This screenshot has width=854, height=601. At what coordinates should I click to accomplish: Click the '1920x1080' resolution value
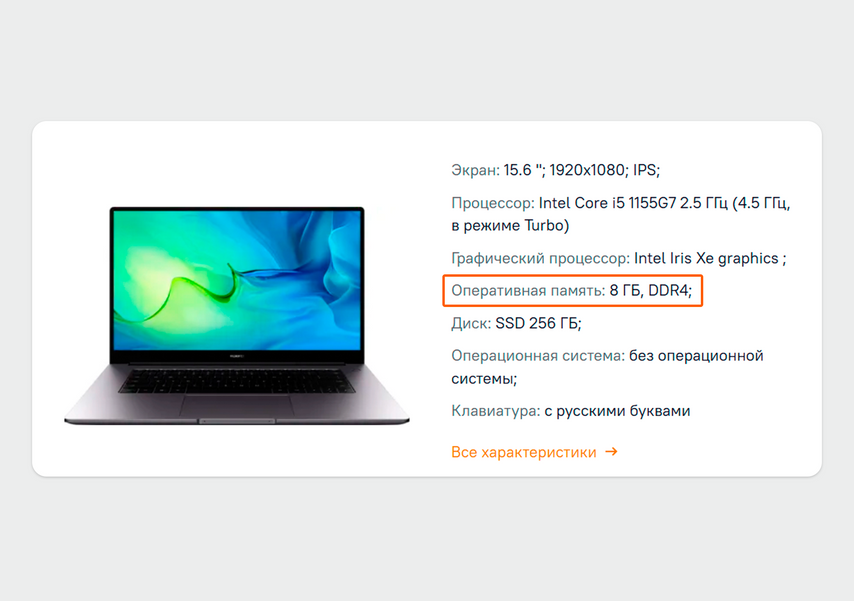pyautogui.click(x=587, y=171)
